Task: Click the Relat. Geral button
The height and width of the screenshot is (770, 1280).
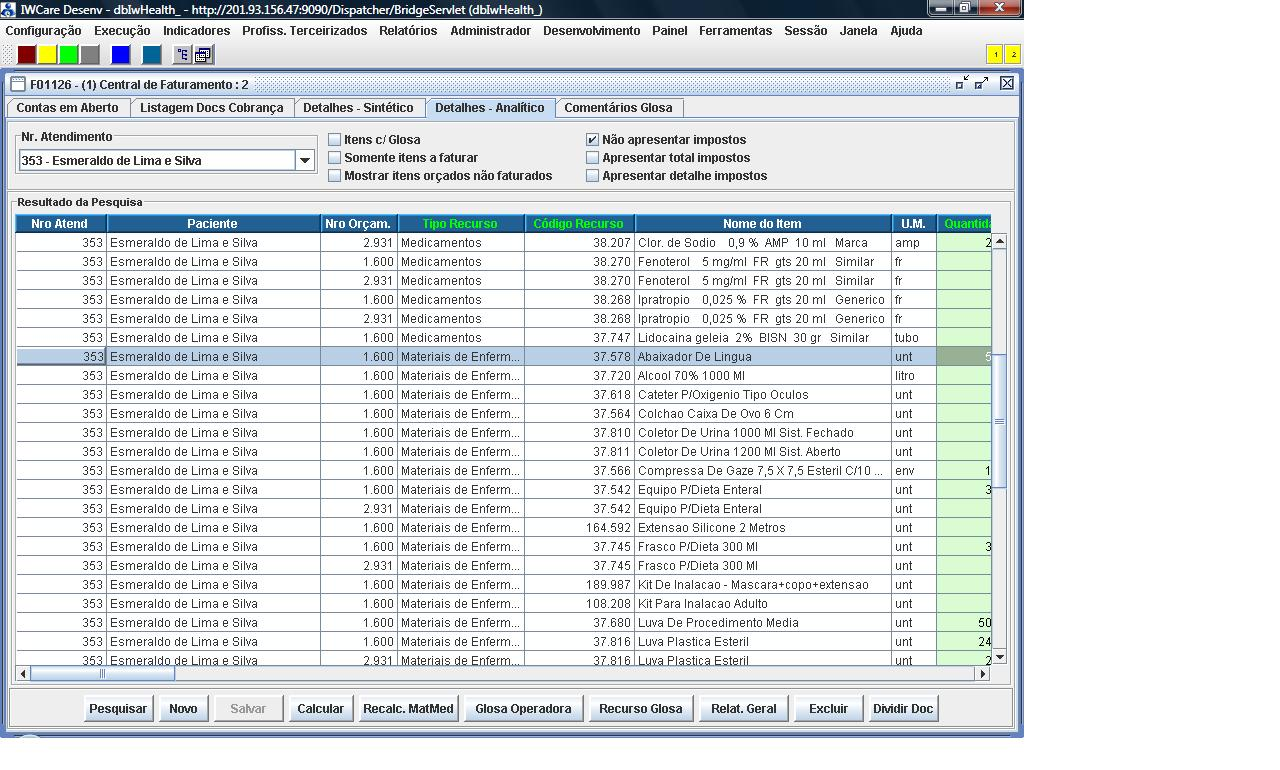Action: 744,709
